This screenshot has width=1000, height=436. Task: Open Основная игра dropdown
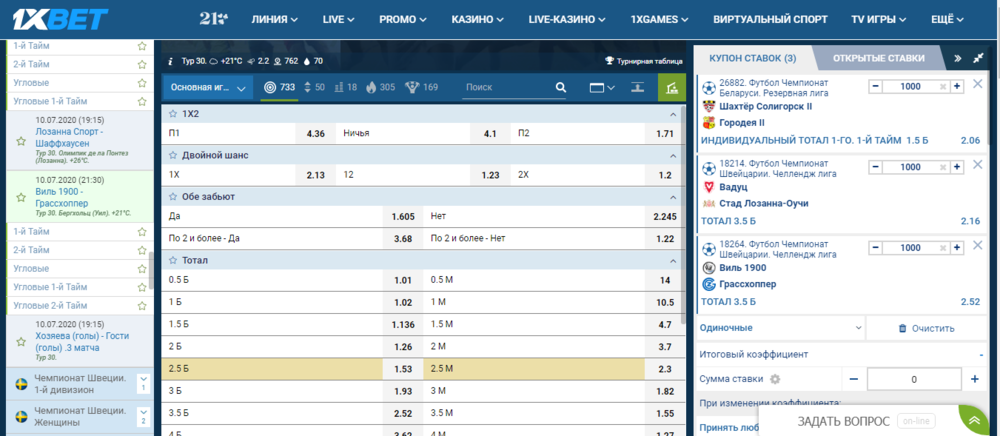click(207, 88)
